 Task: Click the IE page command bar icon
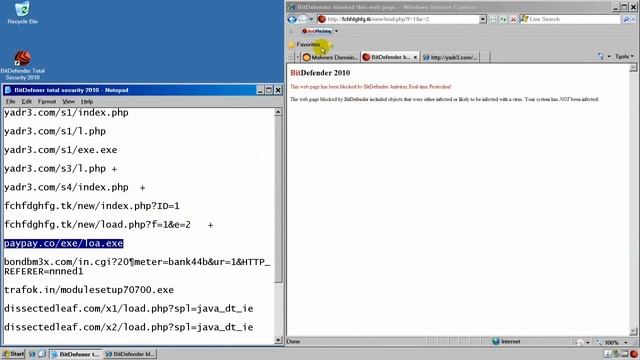[x=600, y=56]
